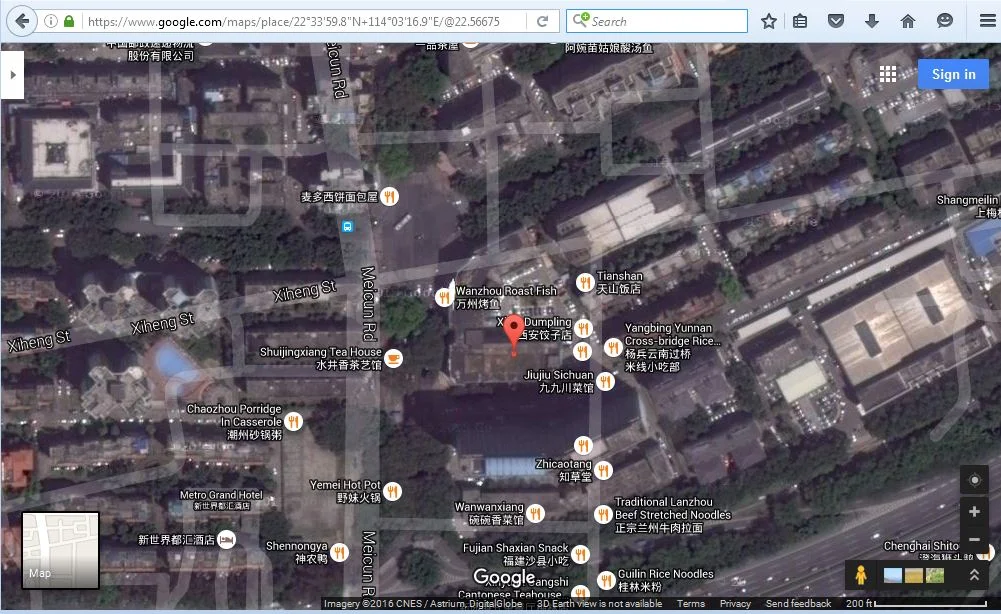Pick up the Street View pegman
This screenshot has height=614, width=1001.
861,575
